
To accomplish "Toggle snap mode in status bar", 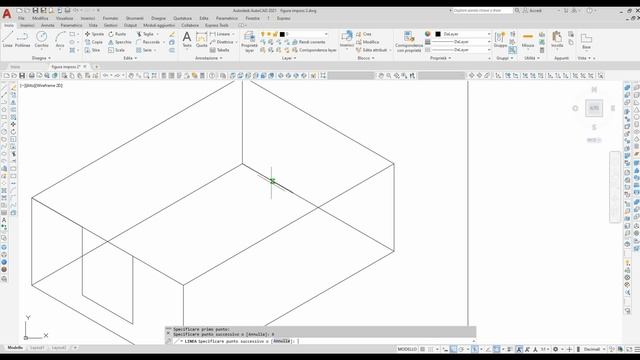I will (430, 349).
